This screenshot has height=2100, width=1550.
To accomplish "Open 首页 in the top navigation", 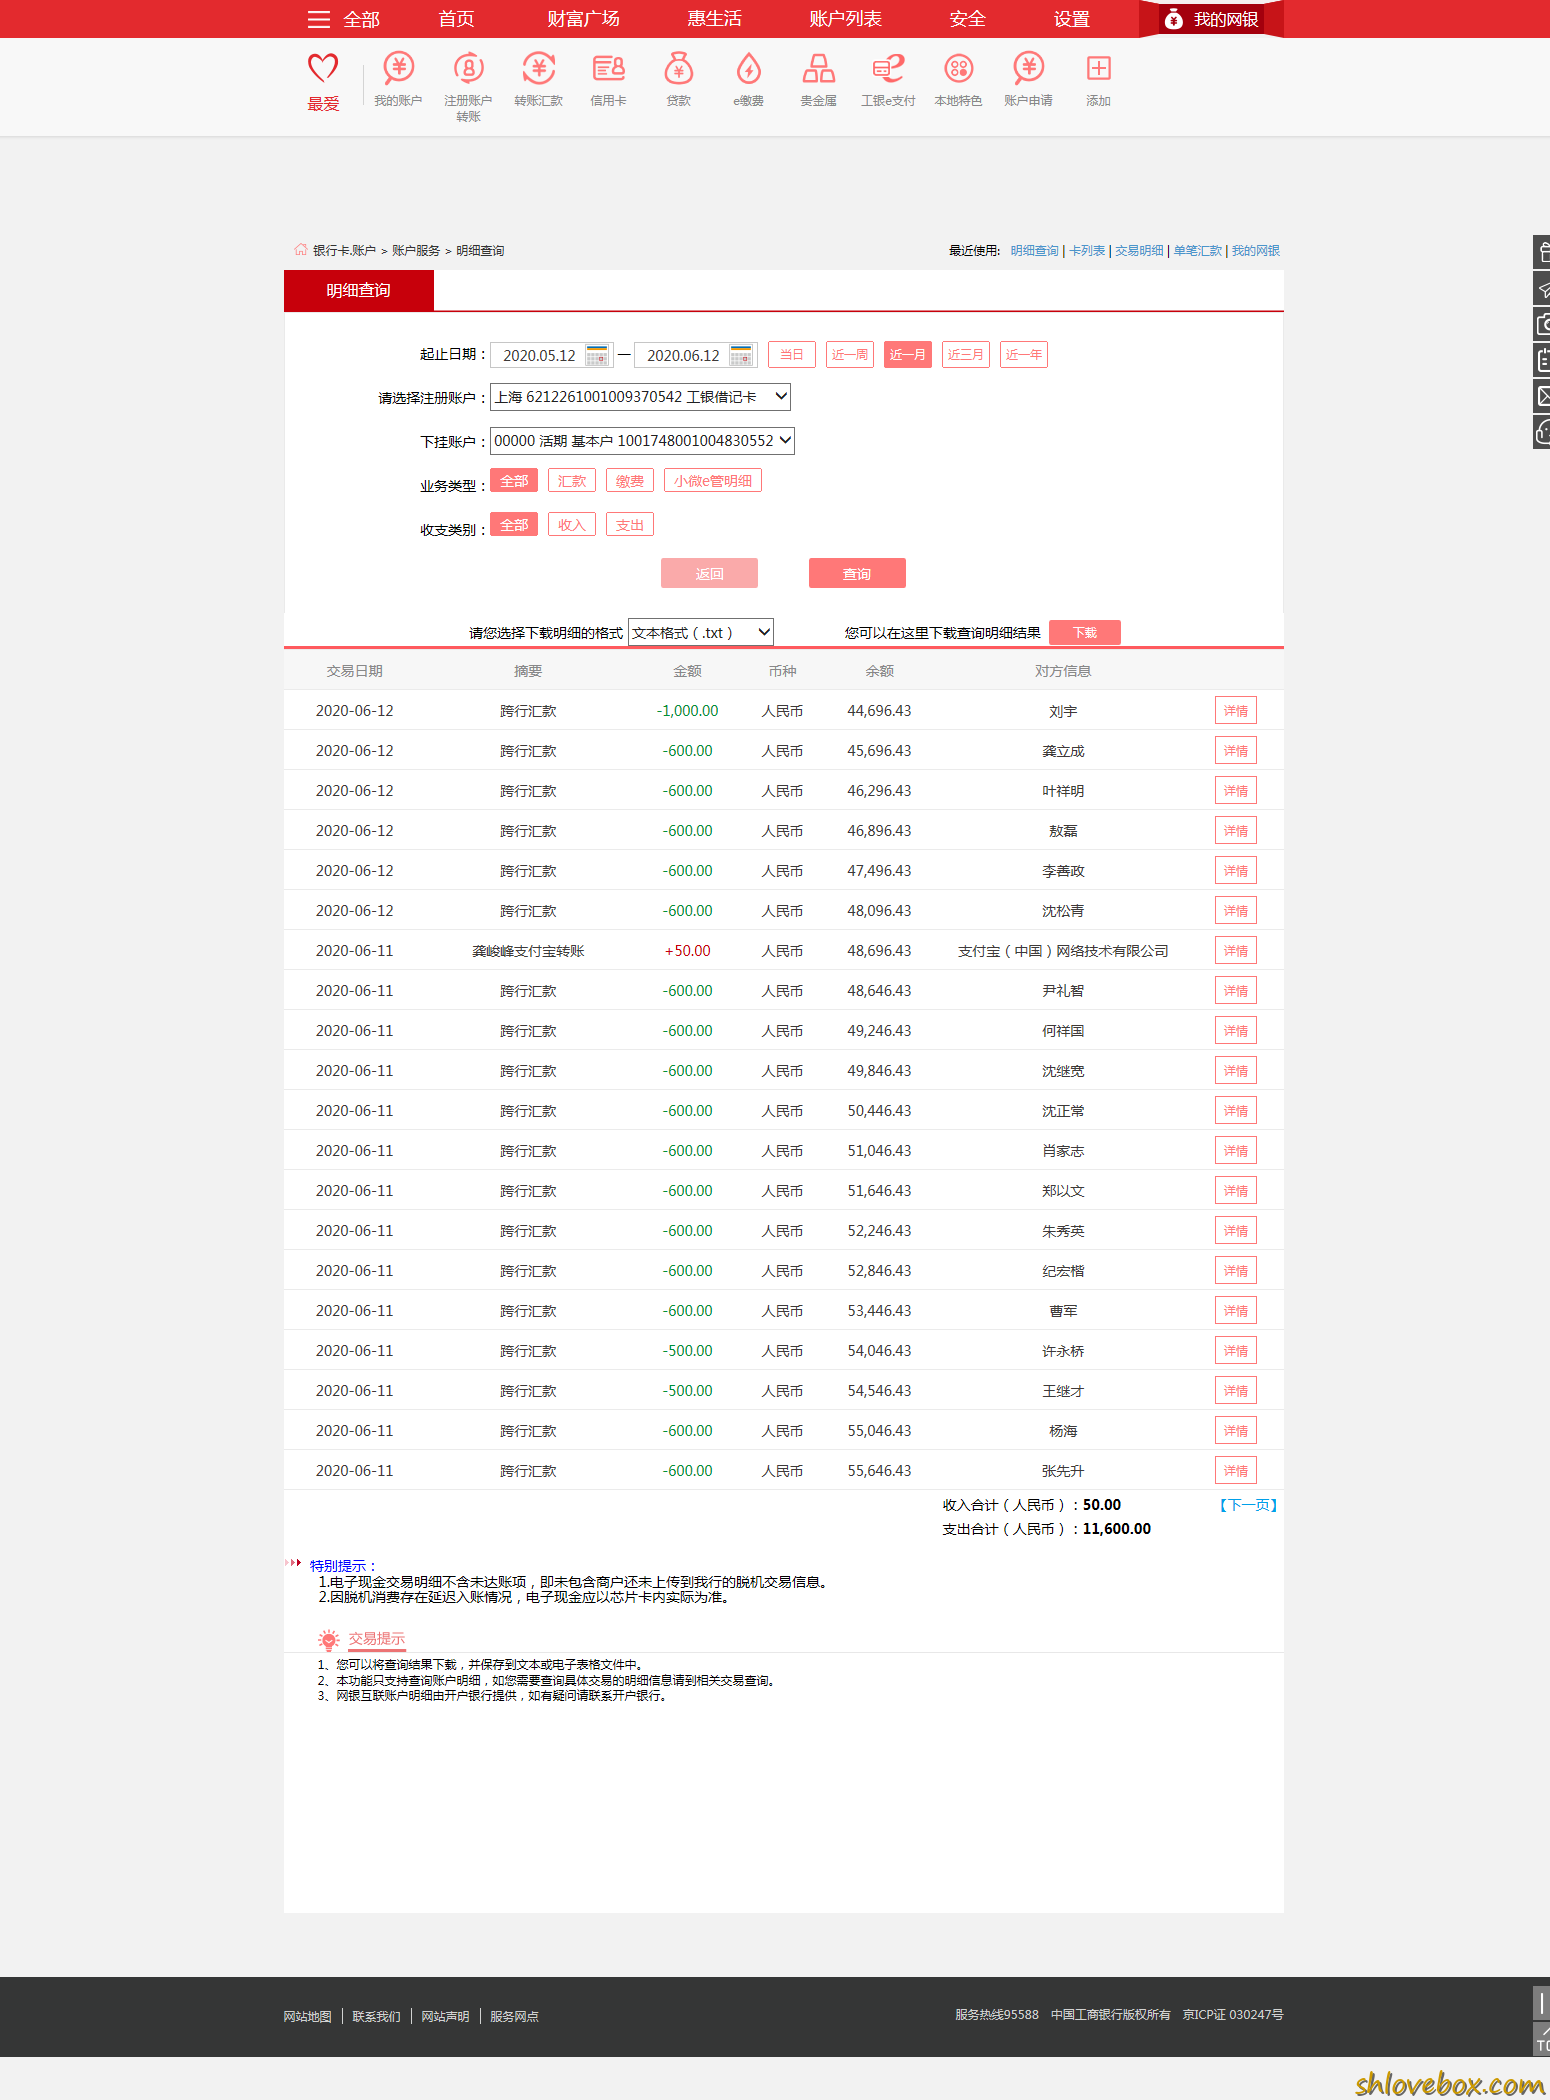I will (456, 19).
